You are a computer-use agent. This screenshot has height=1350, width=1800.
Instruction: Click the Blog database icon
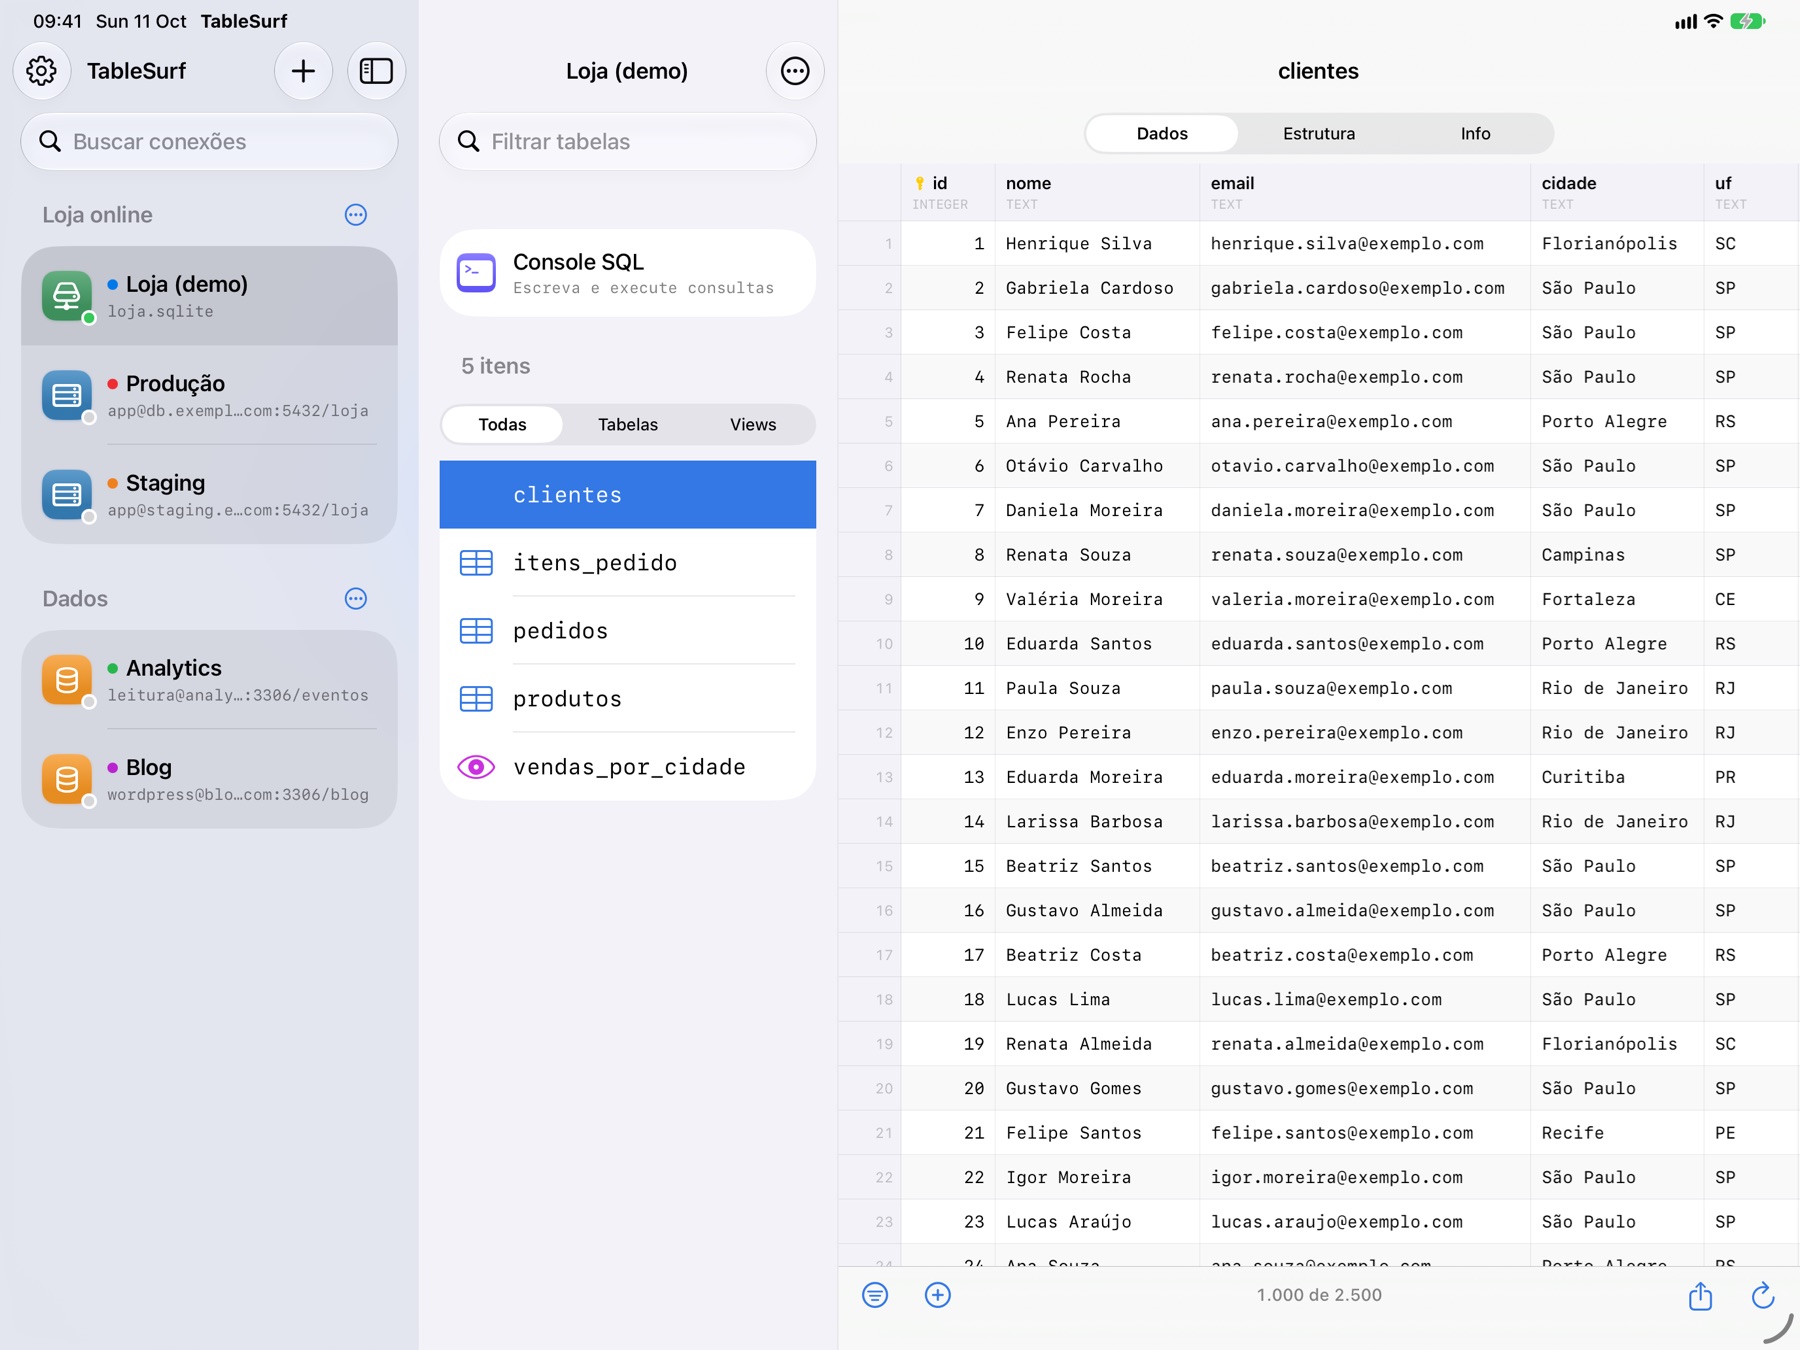67,779
